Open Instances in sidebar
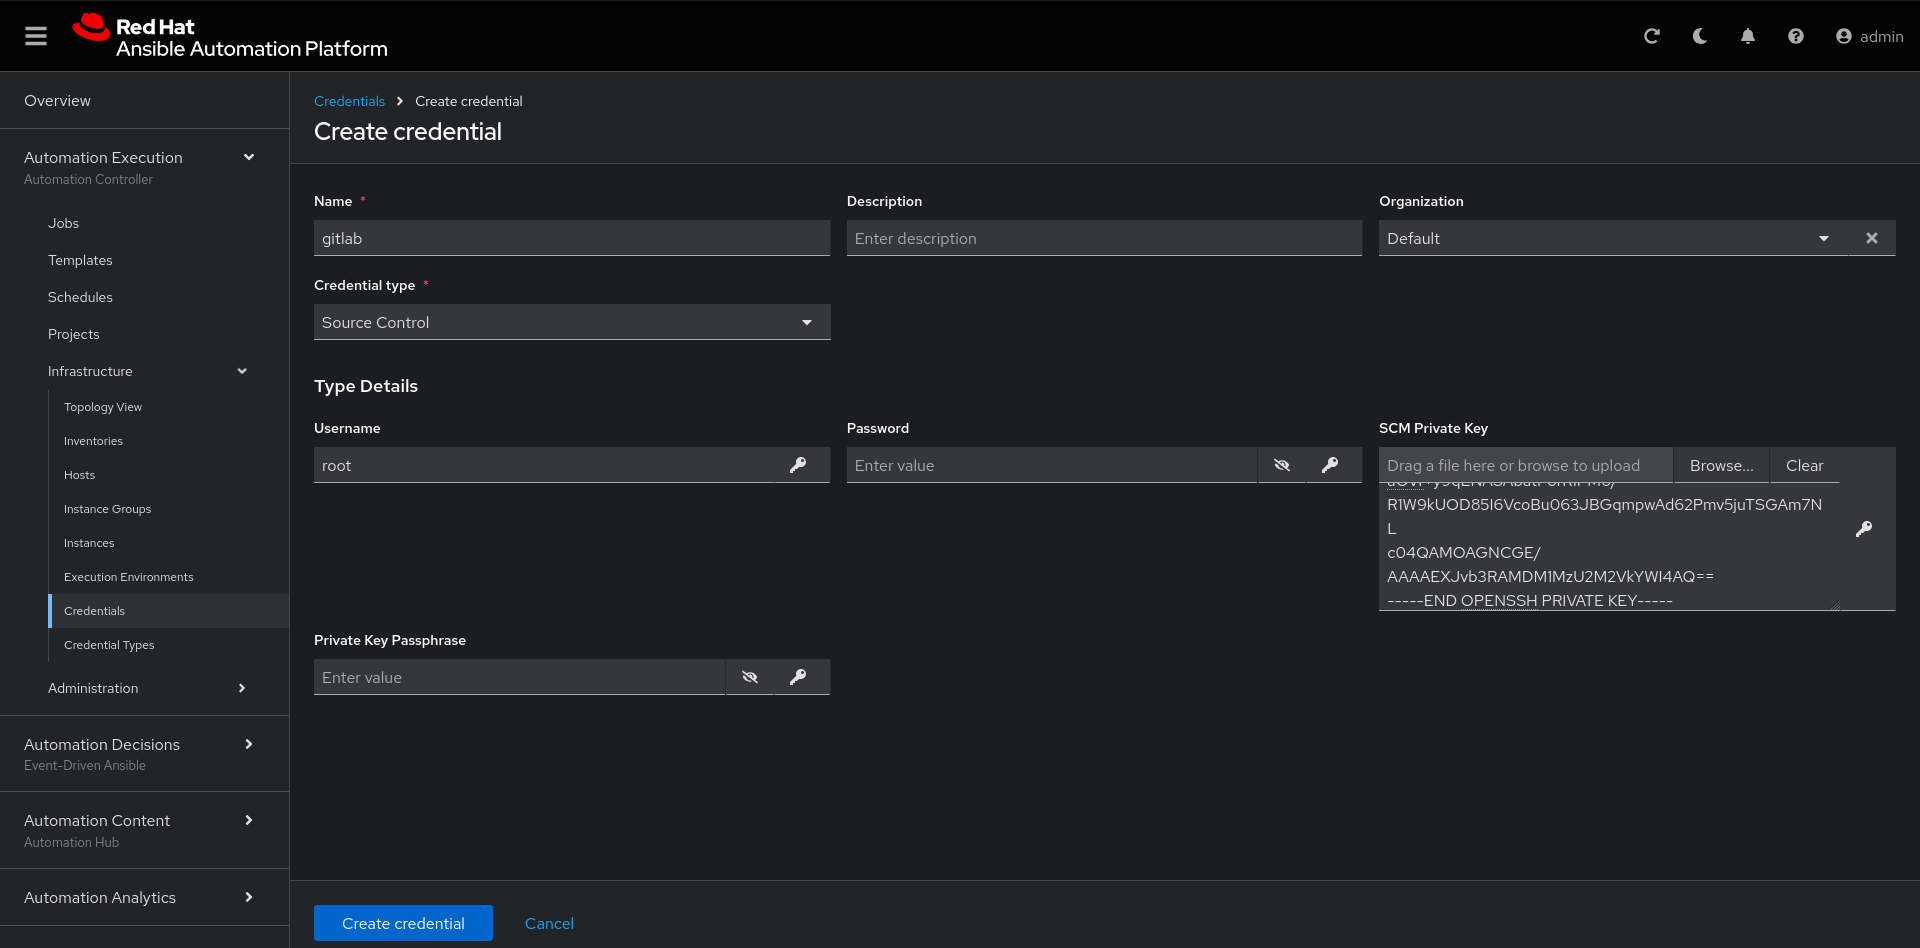The image size is (1920, 948). coord(89,543)
